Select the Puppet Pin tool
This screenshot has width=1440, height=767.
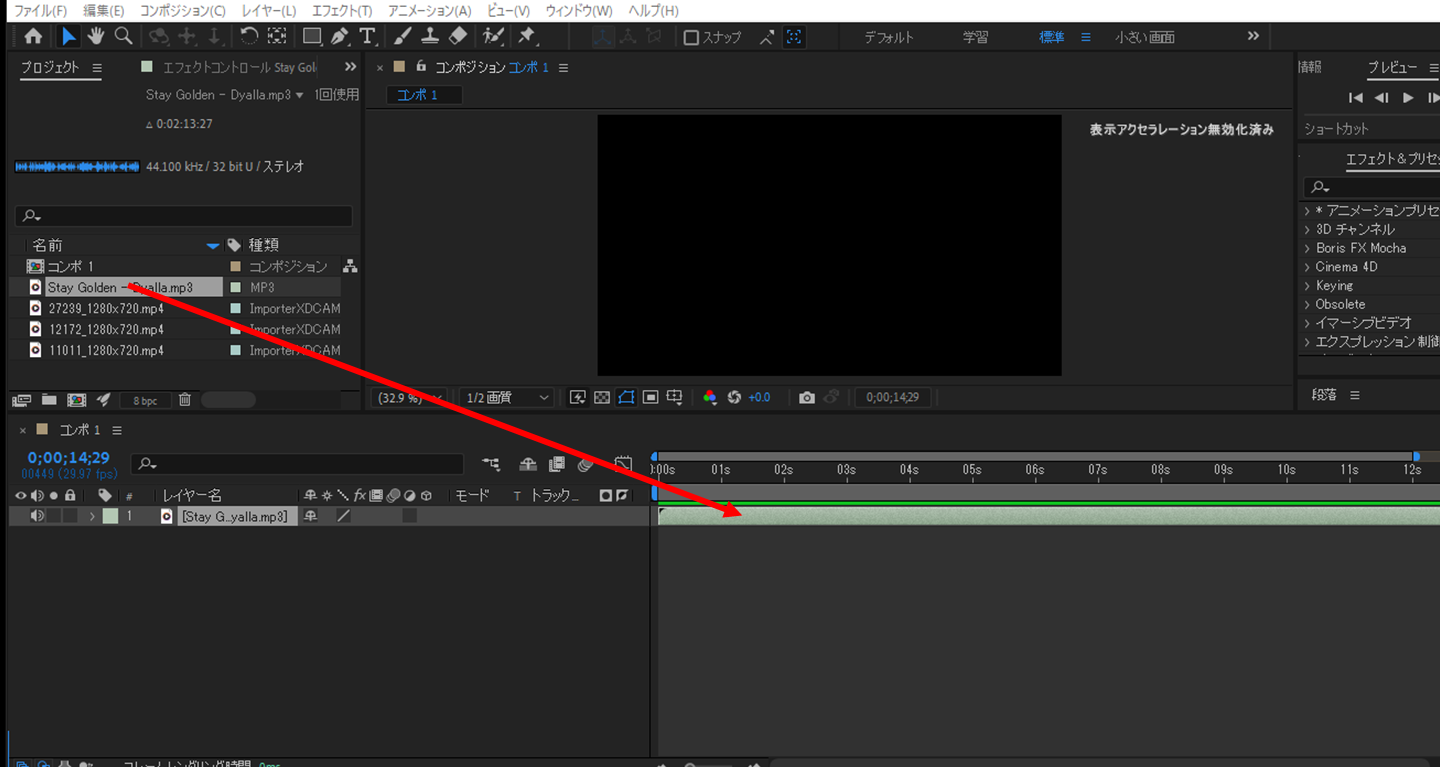(526, 36)
